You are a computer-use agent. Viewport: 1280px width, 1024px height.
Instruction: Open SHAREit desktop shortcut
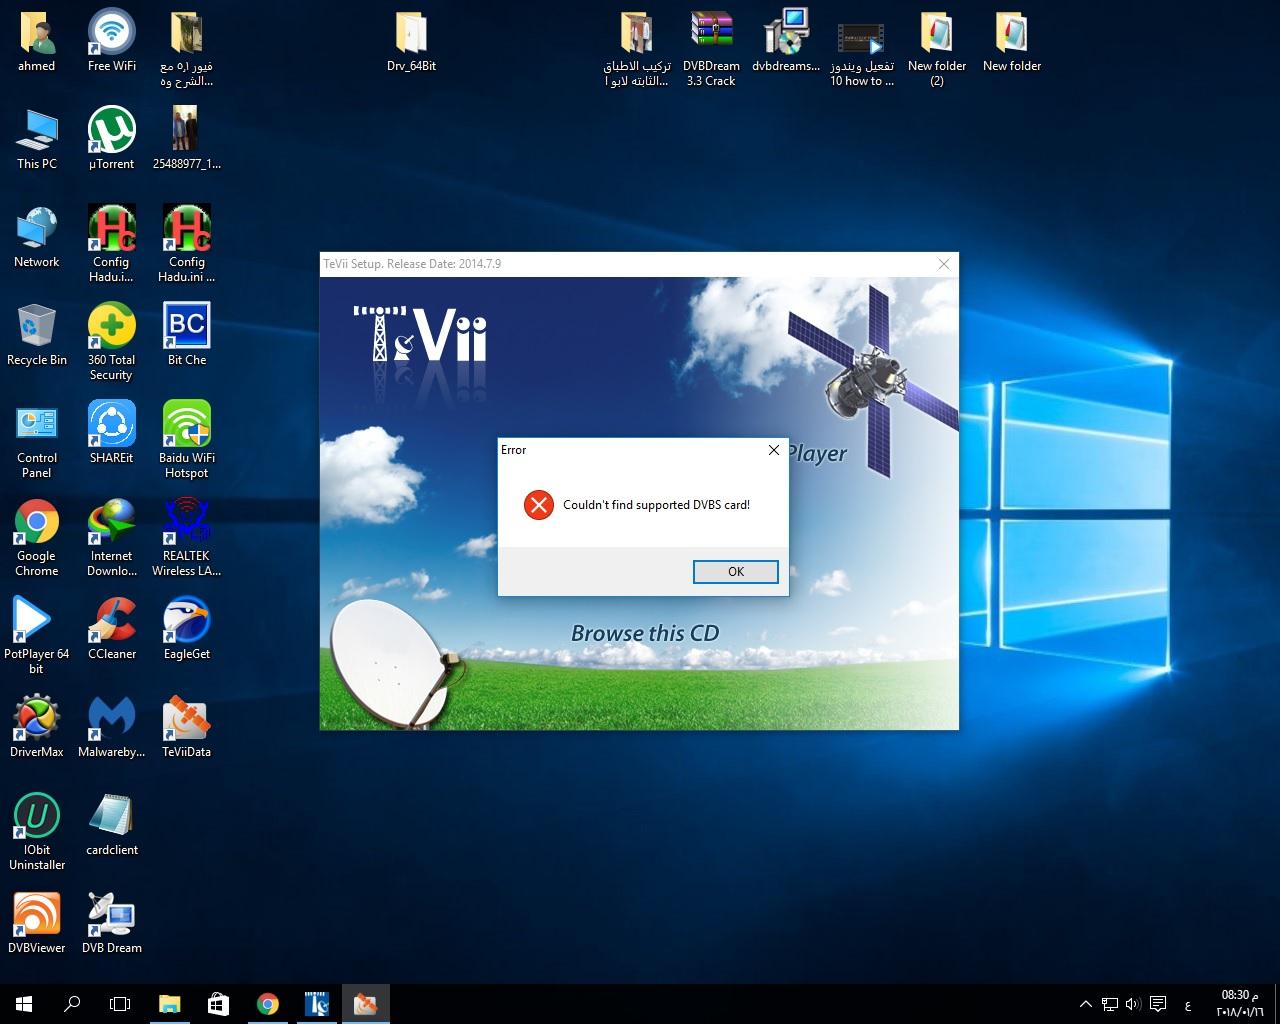tap(112, 433)
